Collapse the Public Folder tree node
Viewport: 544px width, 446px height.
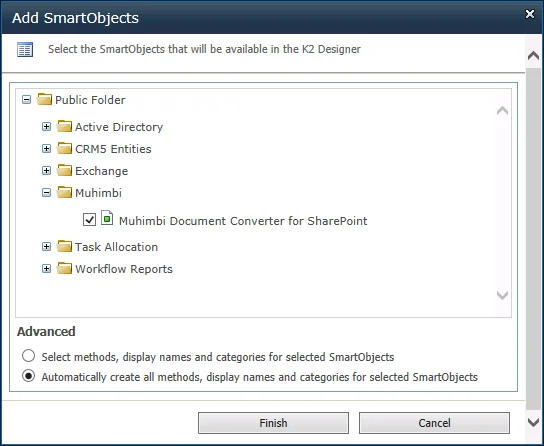click(26, 100)
